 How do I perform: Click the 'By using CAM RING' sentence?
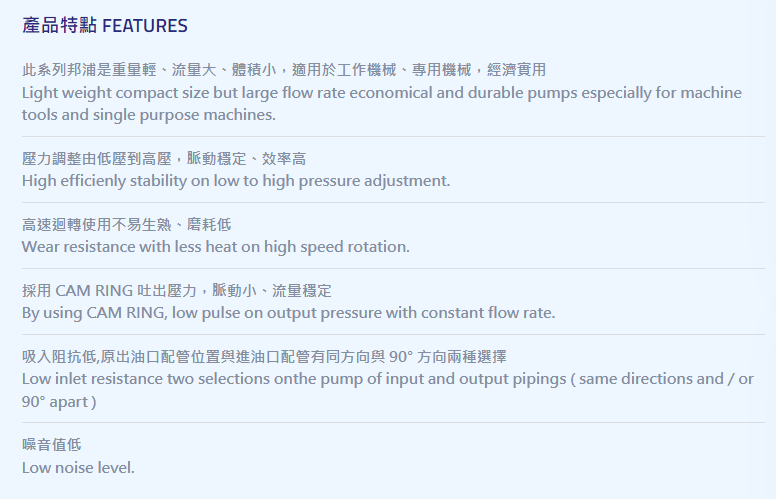(x=289, y=313)
